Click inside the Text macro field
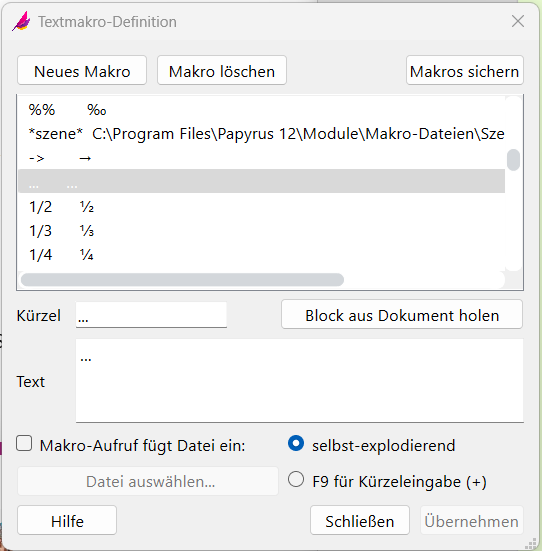 [x=299, y=381]
